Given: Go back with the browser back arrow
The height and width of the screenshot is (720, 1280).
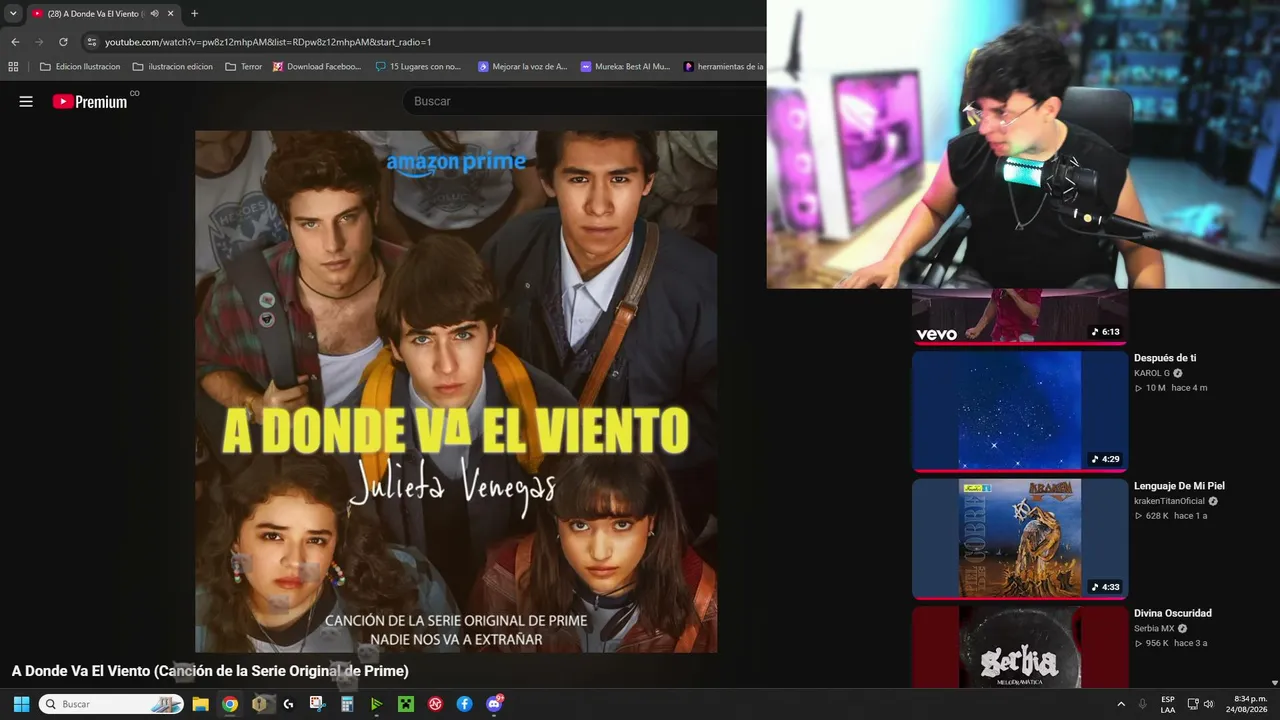Looking at the screenshot, I should pyautogui.click(x=15, y=42).
